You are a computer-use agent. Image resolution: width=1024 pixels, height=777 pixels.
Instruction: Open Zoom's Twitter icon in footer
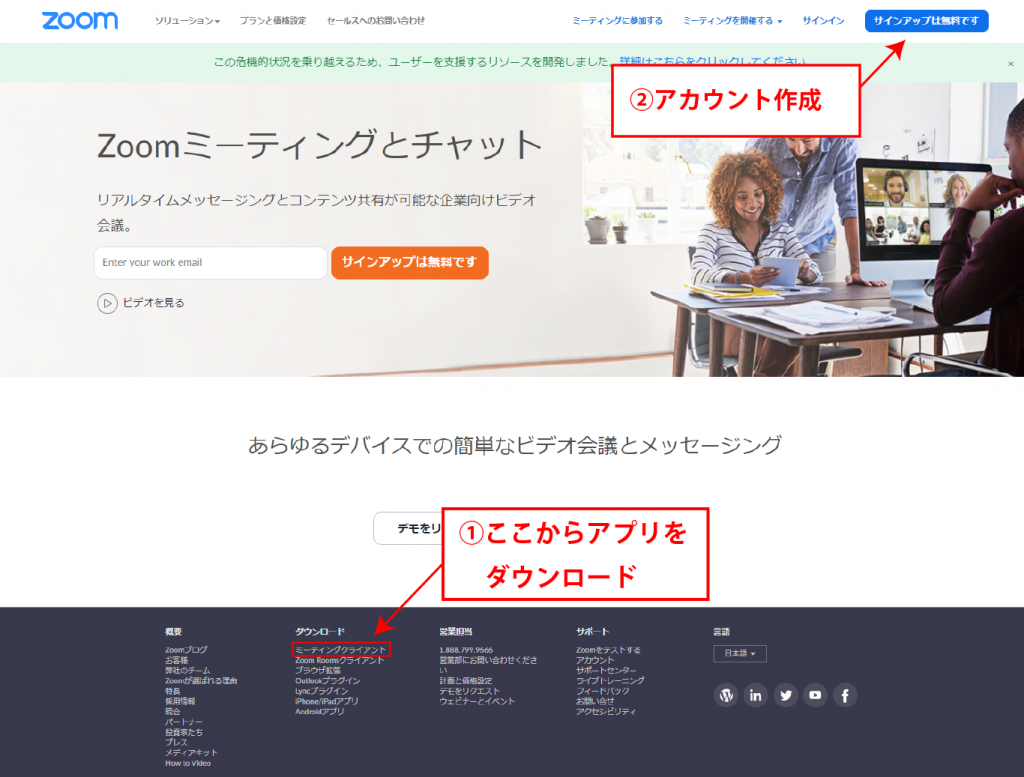point(786,695)
